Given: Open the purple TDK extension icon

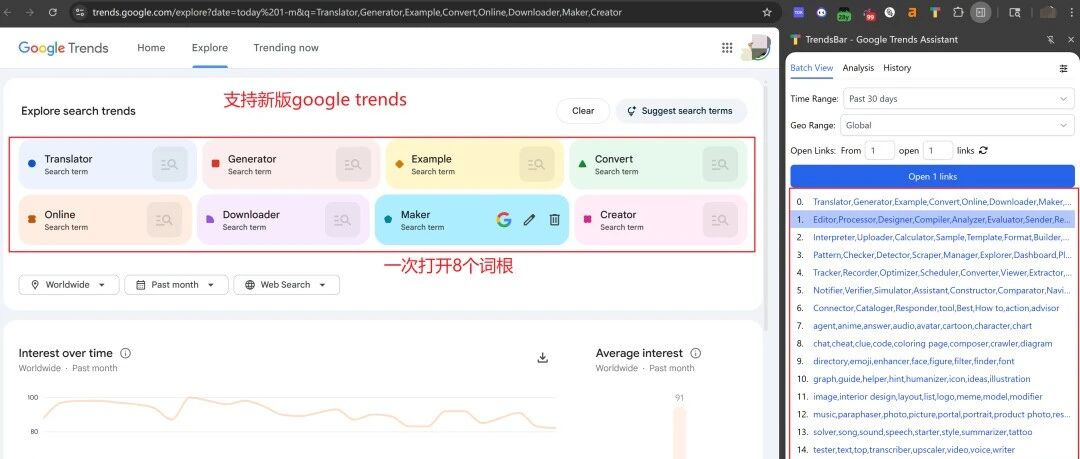Looking at the screenshot, I should click(798, 12).
